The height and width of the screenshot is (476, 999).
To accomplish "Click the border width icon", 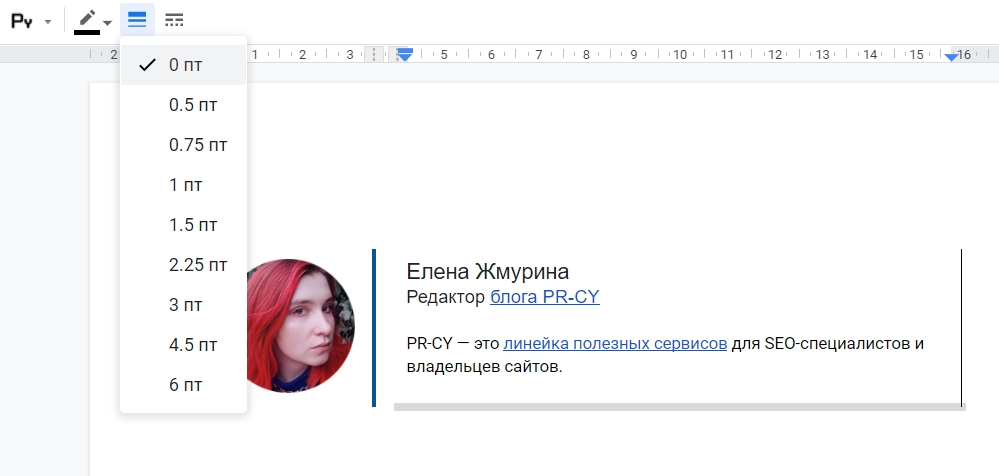I will tap(137, 20).
